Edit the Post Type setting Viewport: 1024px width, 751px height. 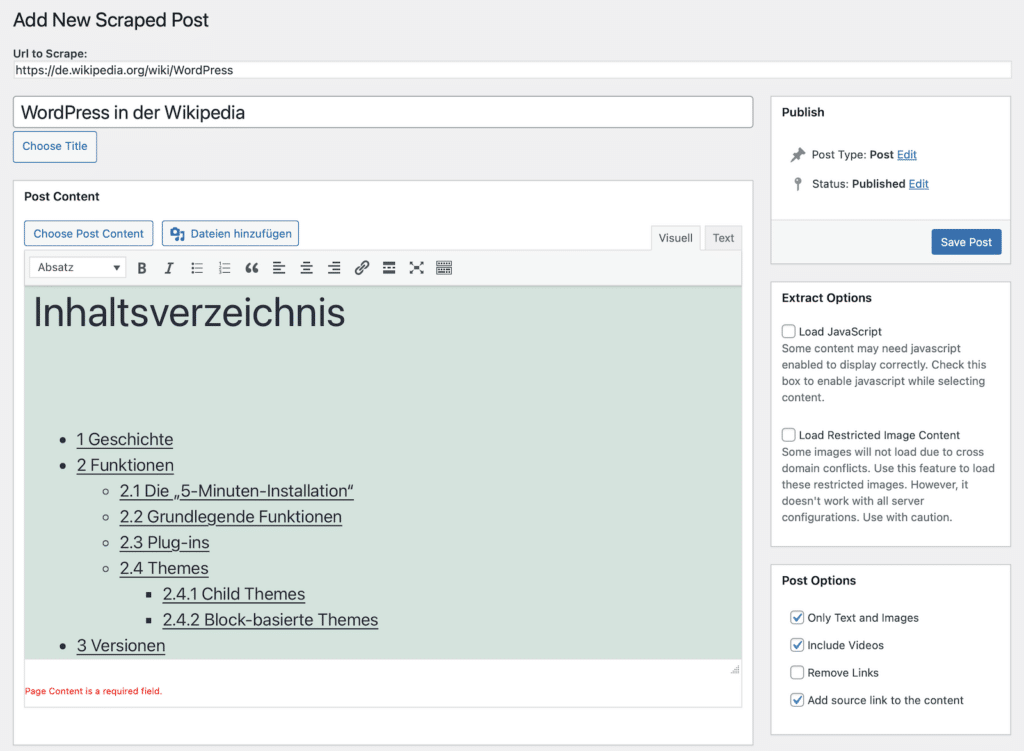(906, 155)
